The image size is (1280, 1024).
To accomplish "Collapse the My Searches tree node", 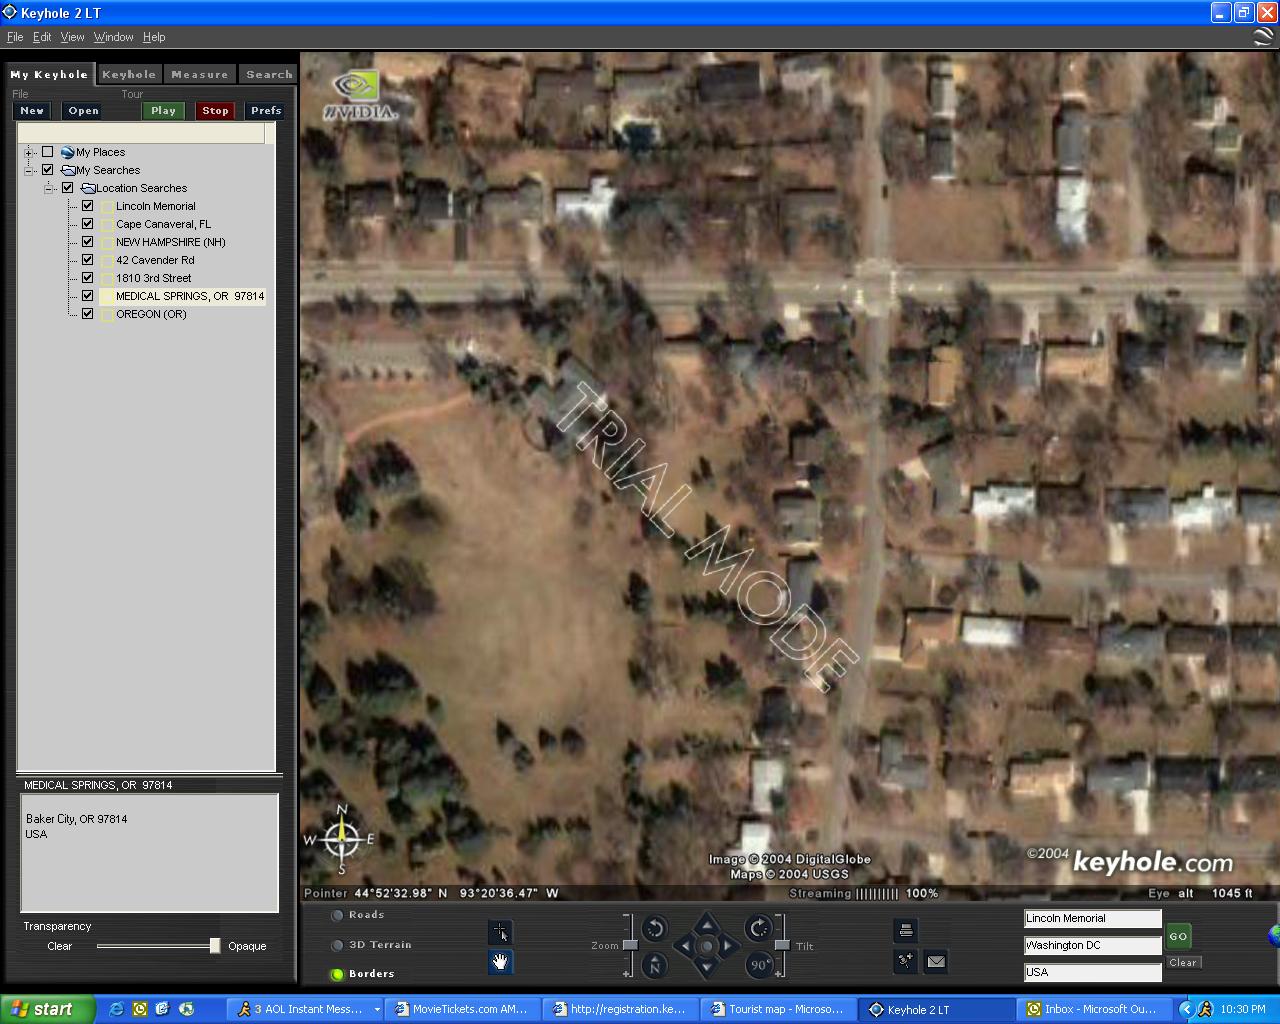I will pos(29,170).
